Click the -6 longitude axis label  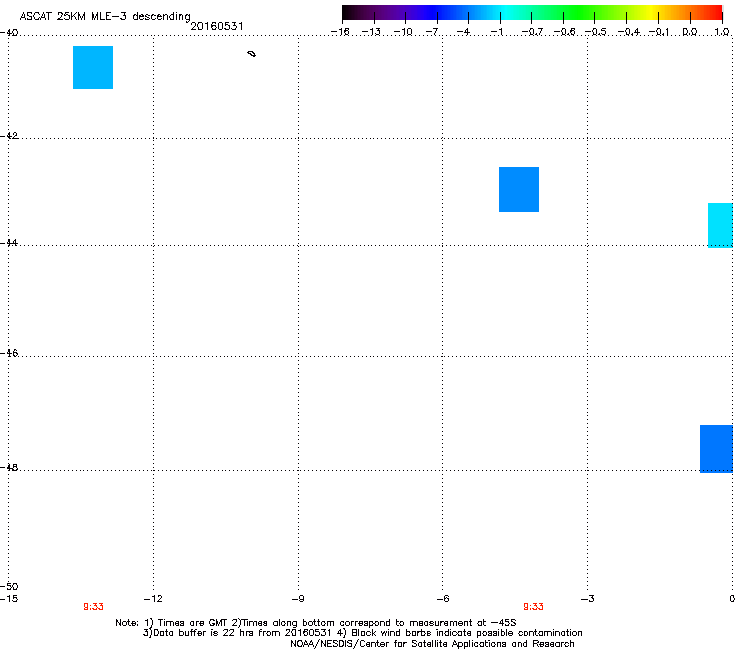442,599
